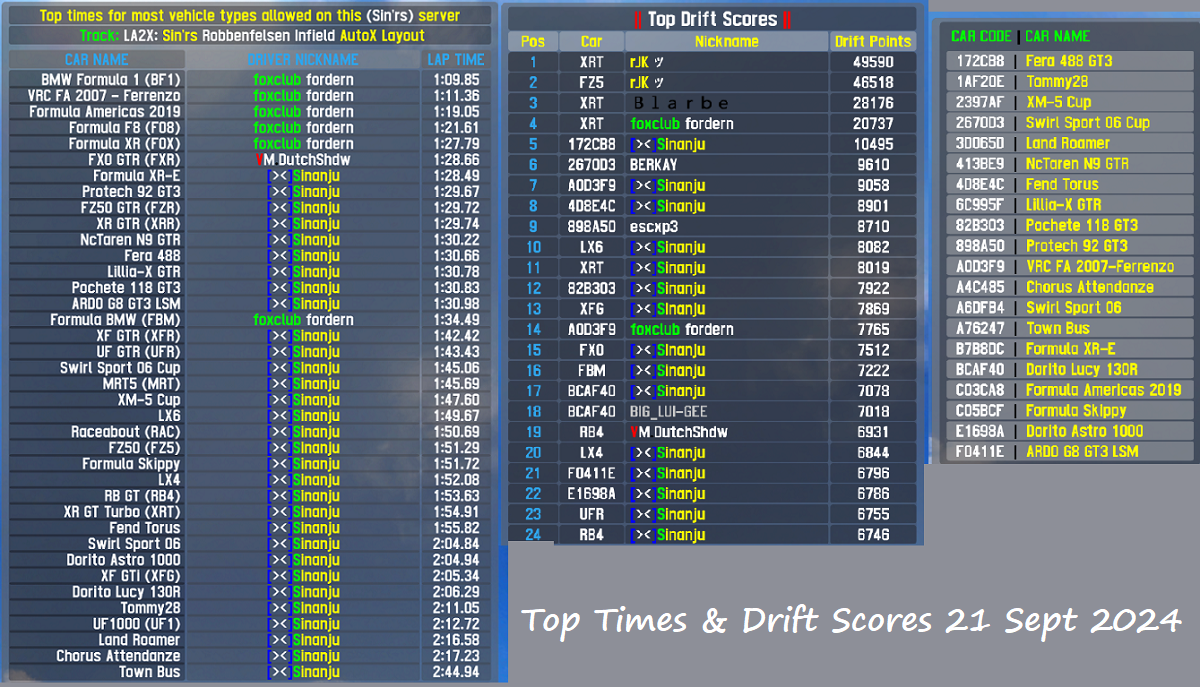The height and width of the screenshot is (687, 1200).
Task: Click 'Protech 92 GT3' in lap times table
Action: [131, 192]
